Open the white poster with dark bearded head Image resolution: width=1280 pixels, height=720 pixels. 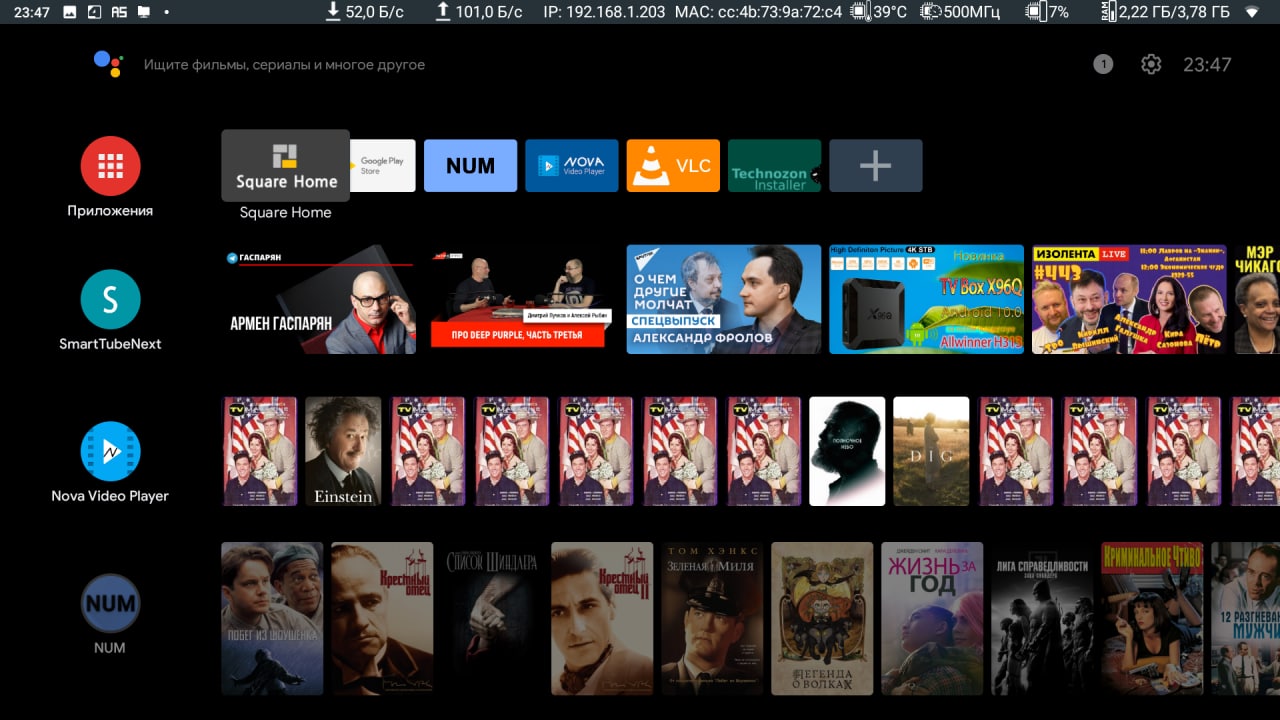pos(847,451)
